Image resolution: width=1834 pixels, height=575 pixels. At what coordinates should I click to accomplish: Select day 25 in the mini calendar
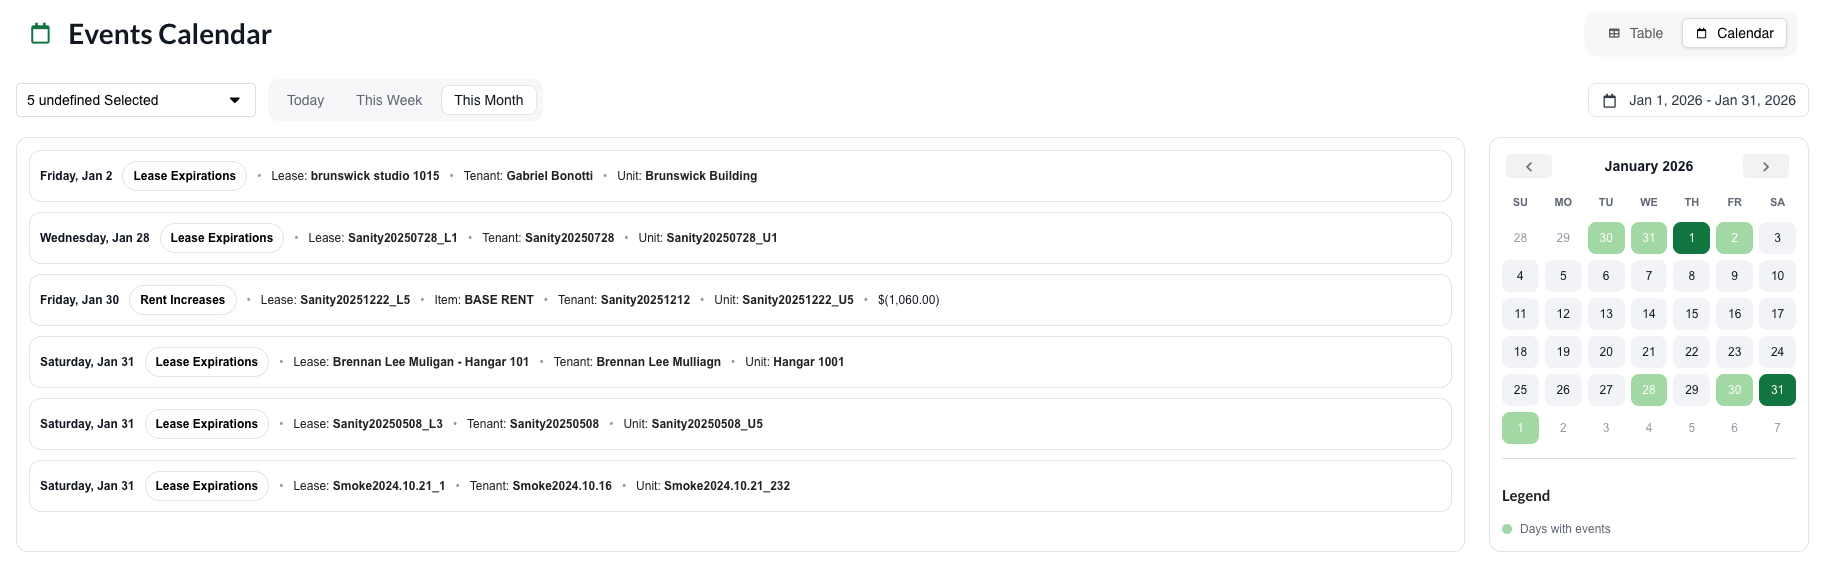[1520, 390]
